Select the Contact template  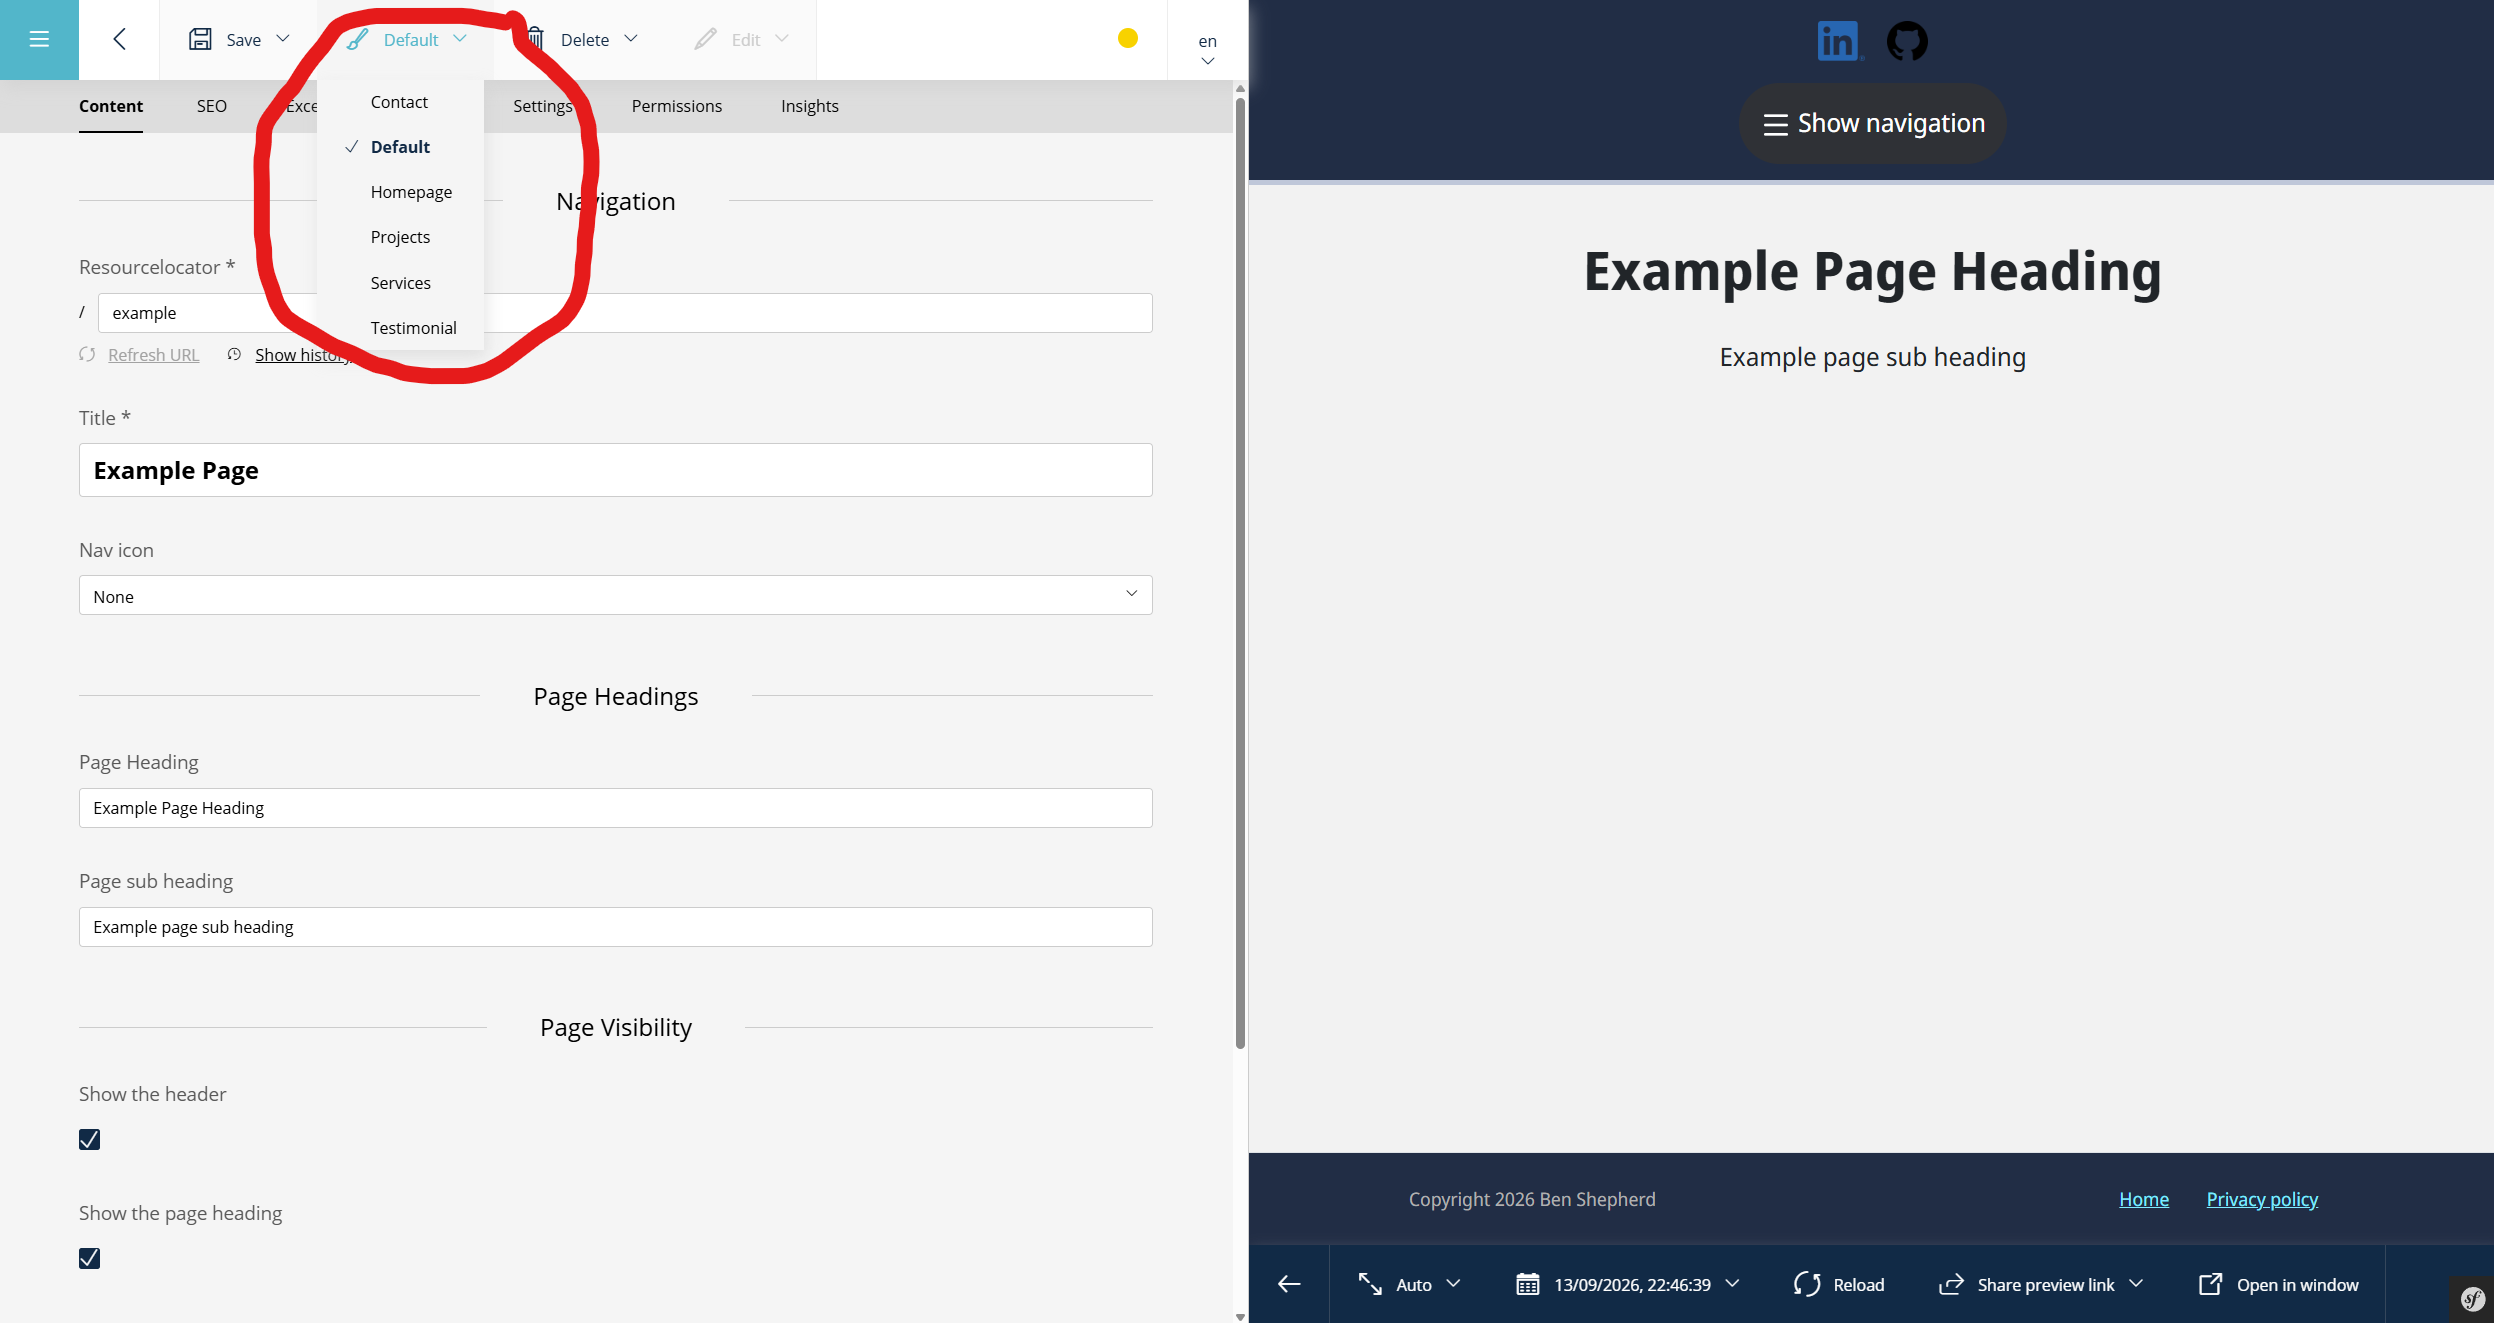pyautogui.click(x=400, y=102)
